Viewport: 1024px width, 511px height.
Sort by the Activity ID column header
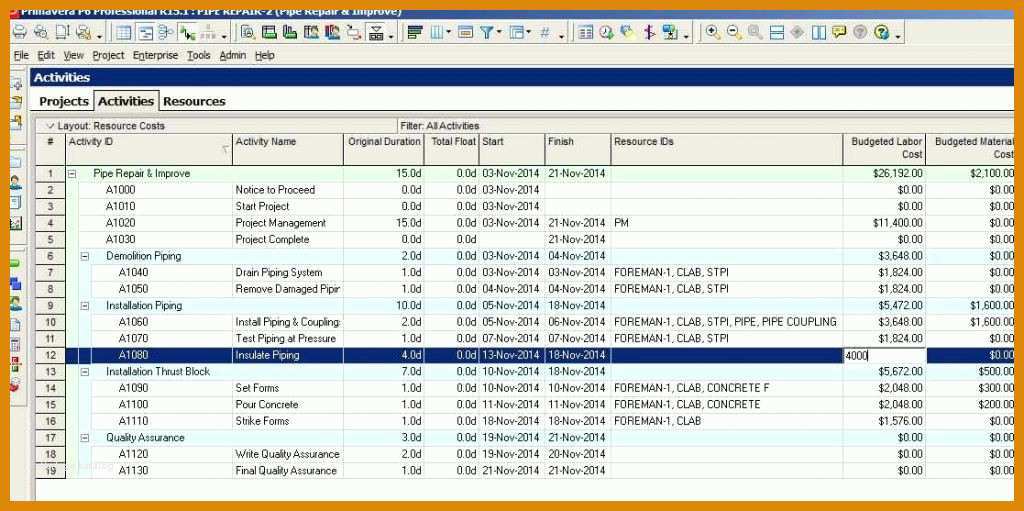pos(149,149)
